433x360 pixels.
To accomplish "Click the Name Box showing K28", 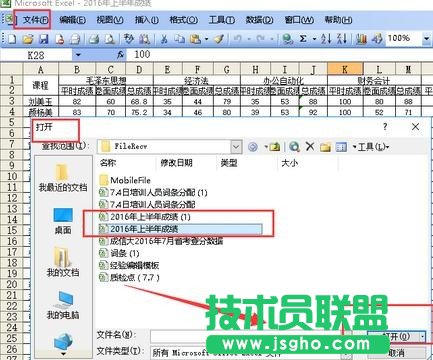I will point(36,55).
